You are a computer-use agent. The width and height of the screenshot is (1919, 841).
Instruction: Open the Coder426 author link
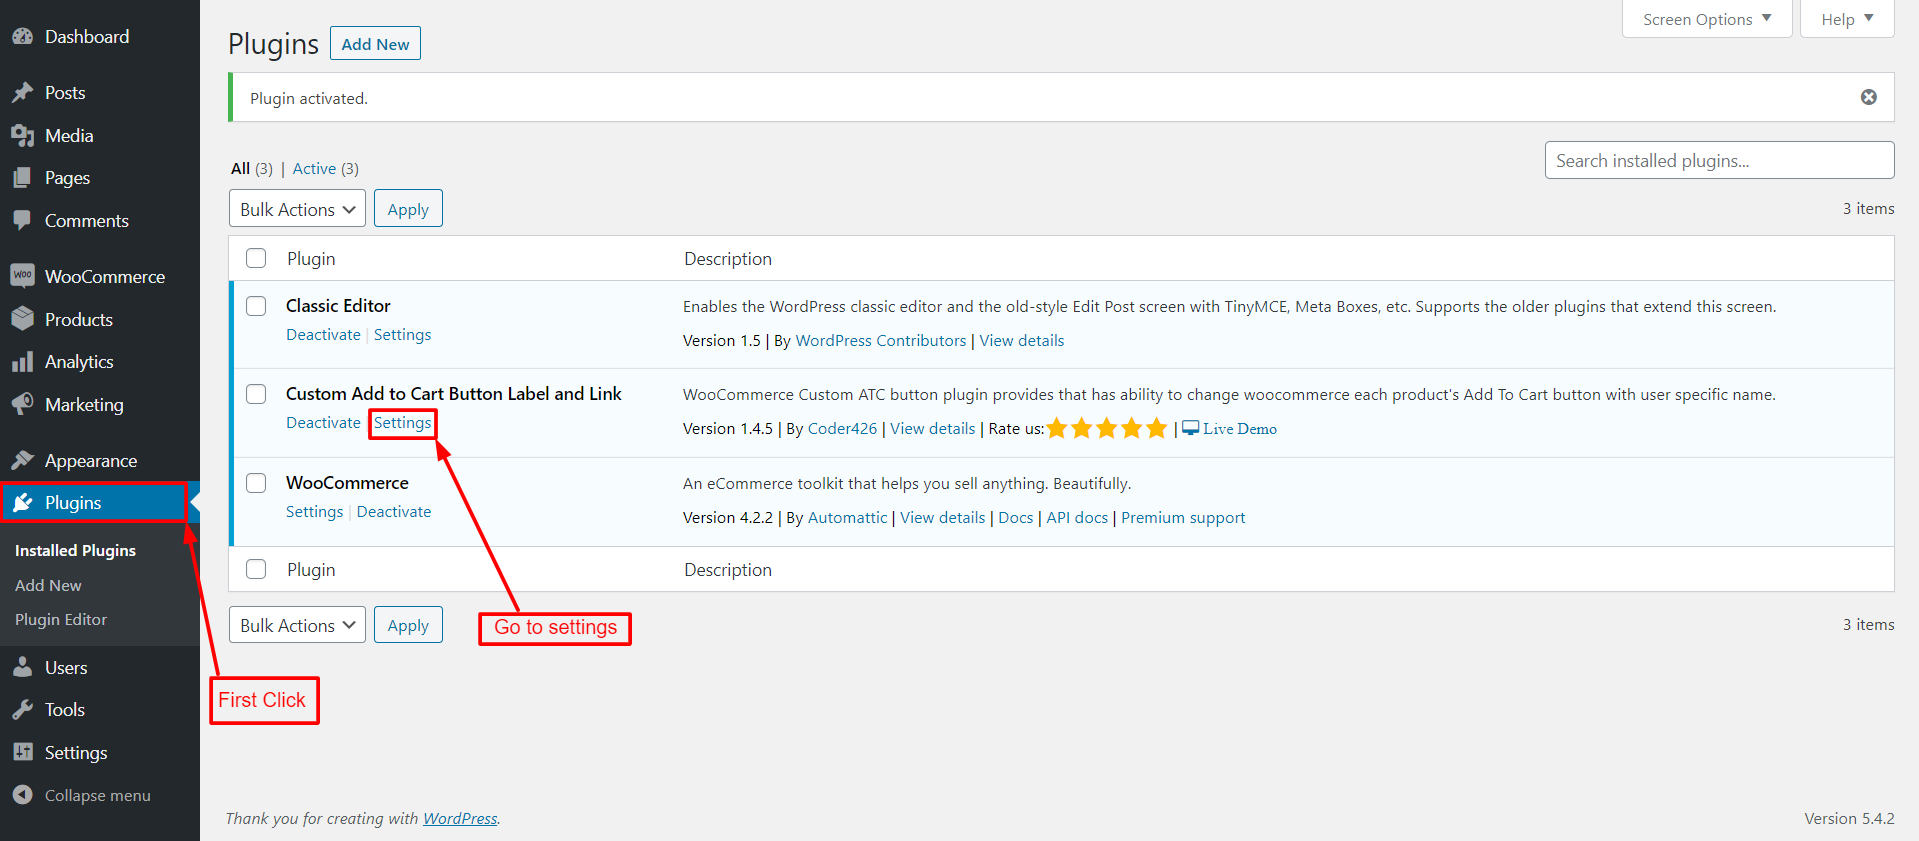[x=842, y=429]
